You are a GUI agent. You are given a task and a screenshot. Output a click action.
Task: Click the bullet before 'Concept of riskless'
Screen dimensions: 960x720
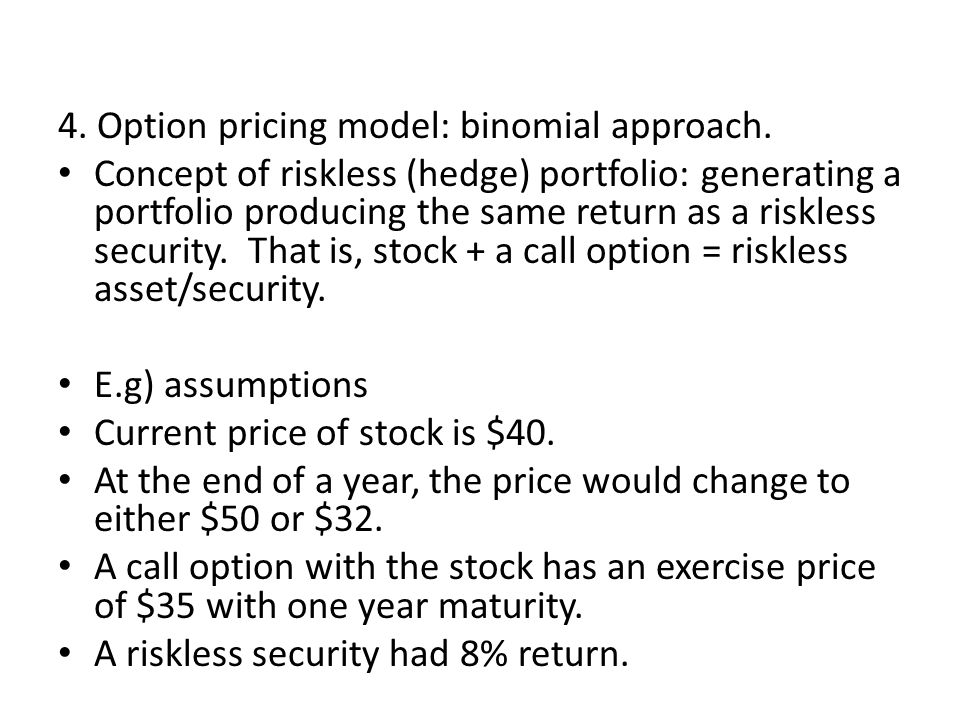click(65, 175)
